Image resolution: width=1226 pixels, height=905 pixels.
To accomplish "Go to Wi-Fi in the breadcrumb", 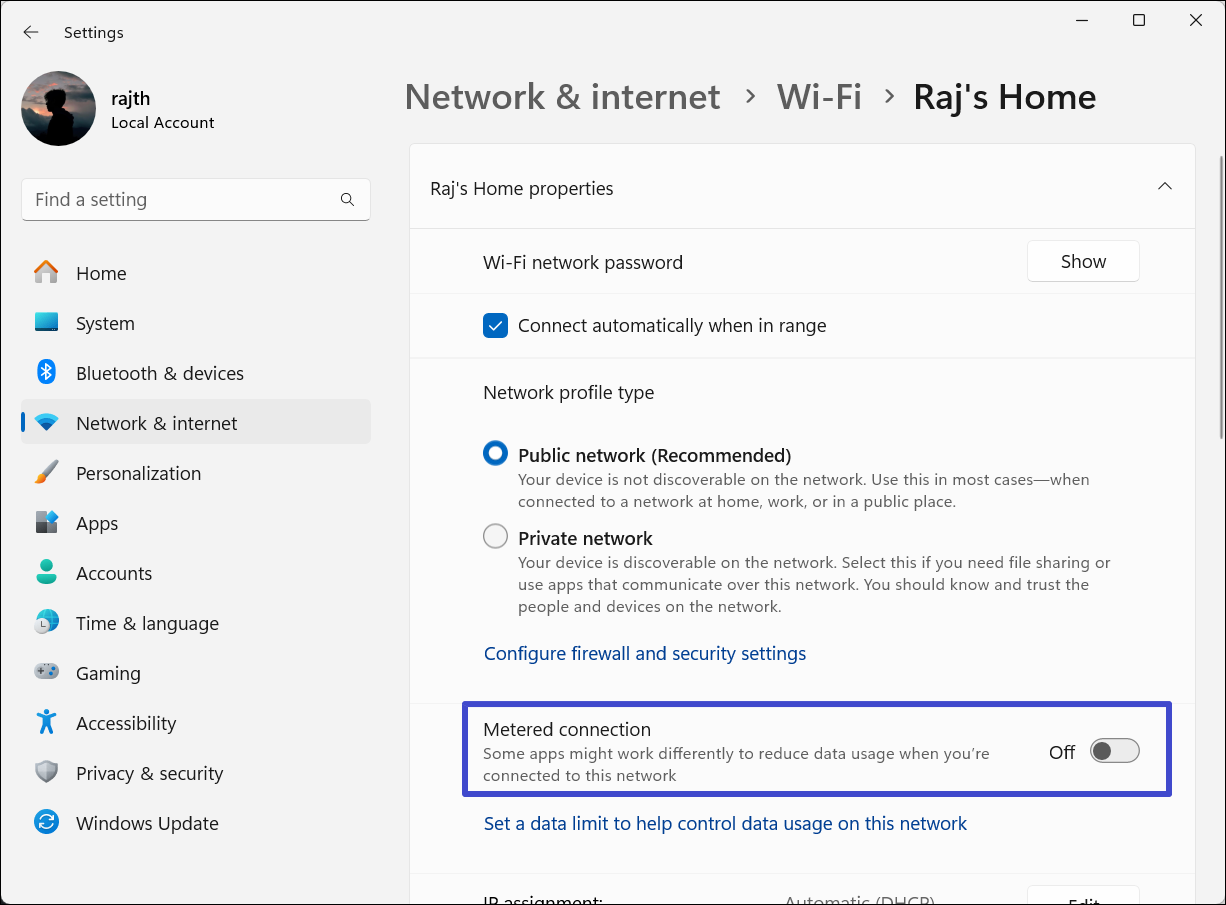I will click(x=819, y=97).
